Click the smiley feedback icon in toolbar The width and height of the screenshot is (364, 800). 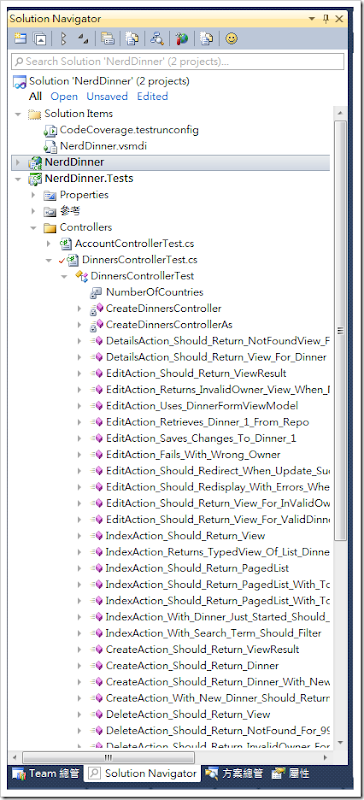click(x=231, y=39)
